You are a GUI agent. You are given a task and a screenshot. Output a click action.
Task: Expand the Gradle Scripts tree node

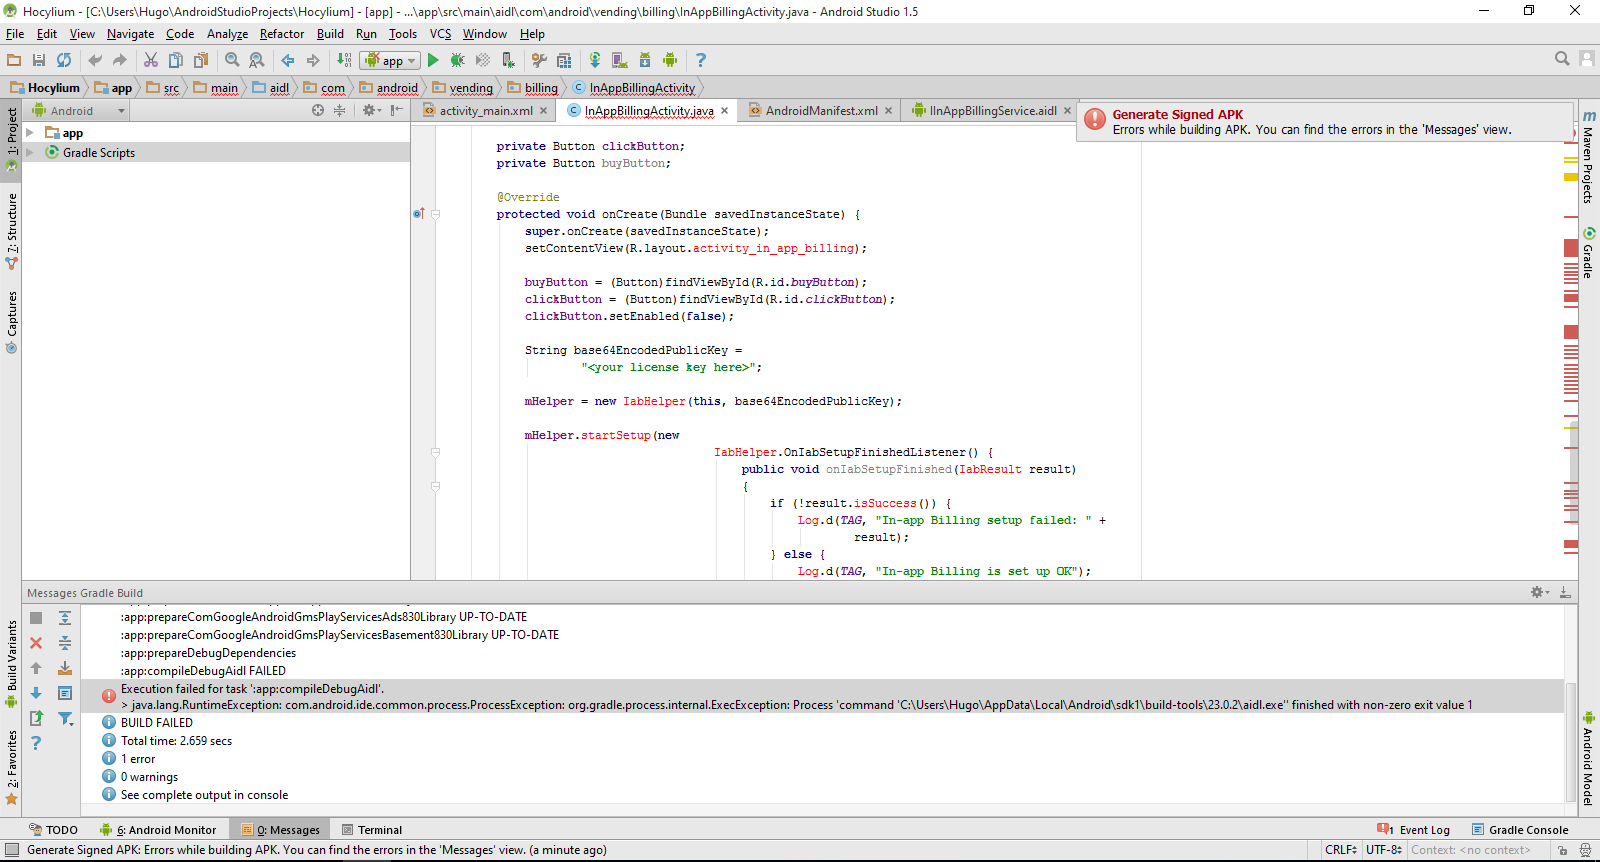pyautogui.click(x=30, y=152)
